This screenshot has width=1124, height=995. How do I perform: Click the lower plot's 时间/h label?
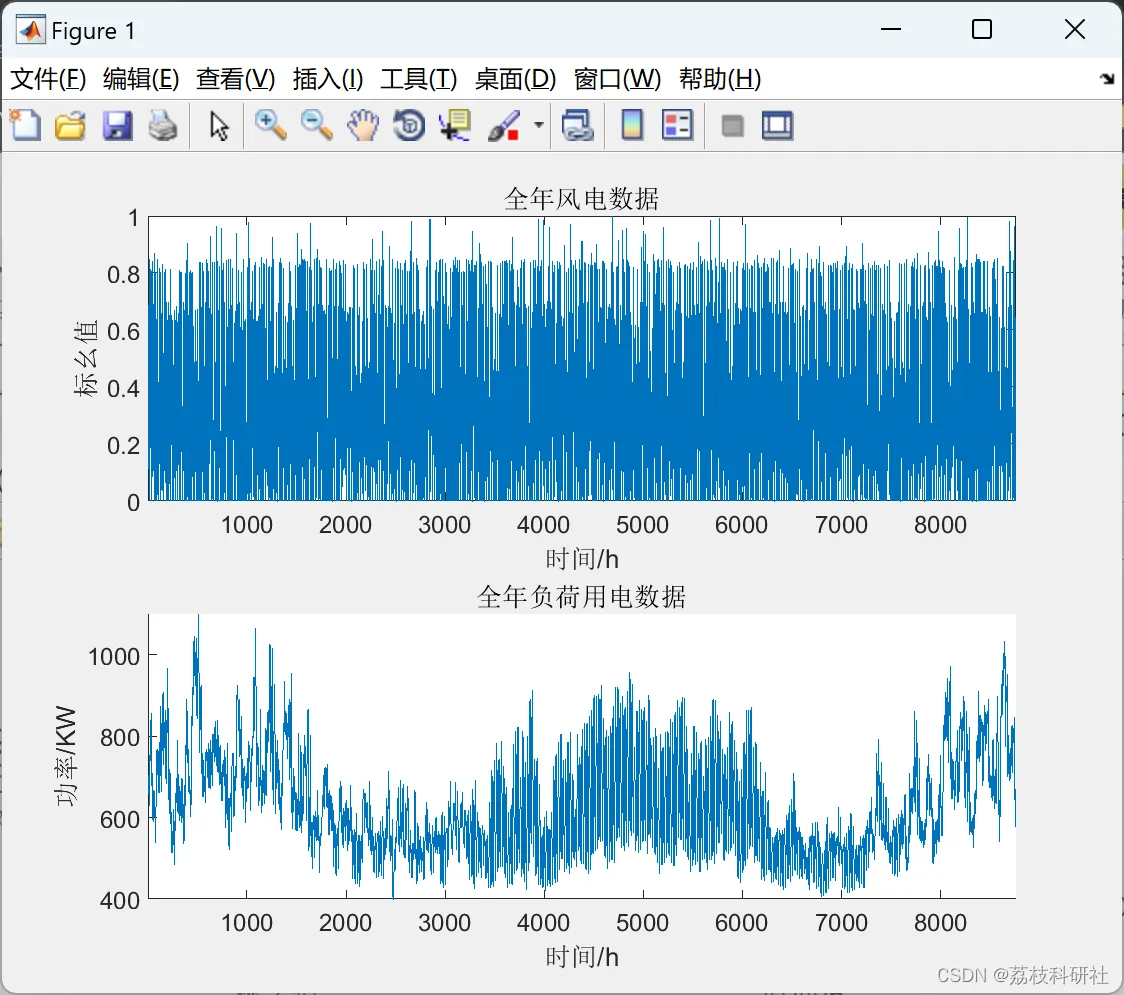[581, 957]
